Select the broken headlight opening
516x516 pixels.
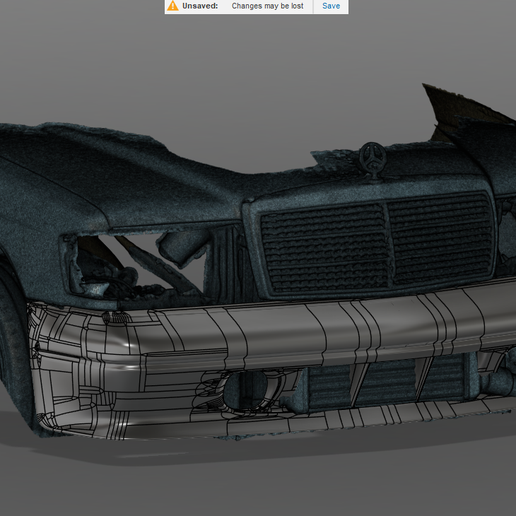click(x=133, y=267)
